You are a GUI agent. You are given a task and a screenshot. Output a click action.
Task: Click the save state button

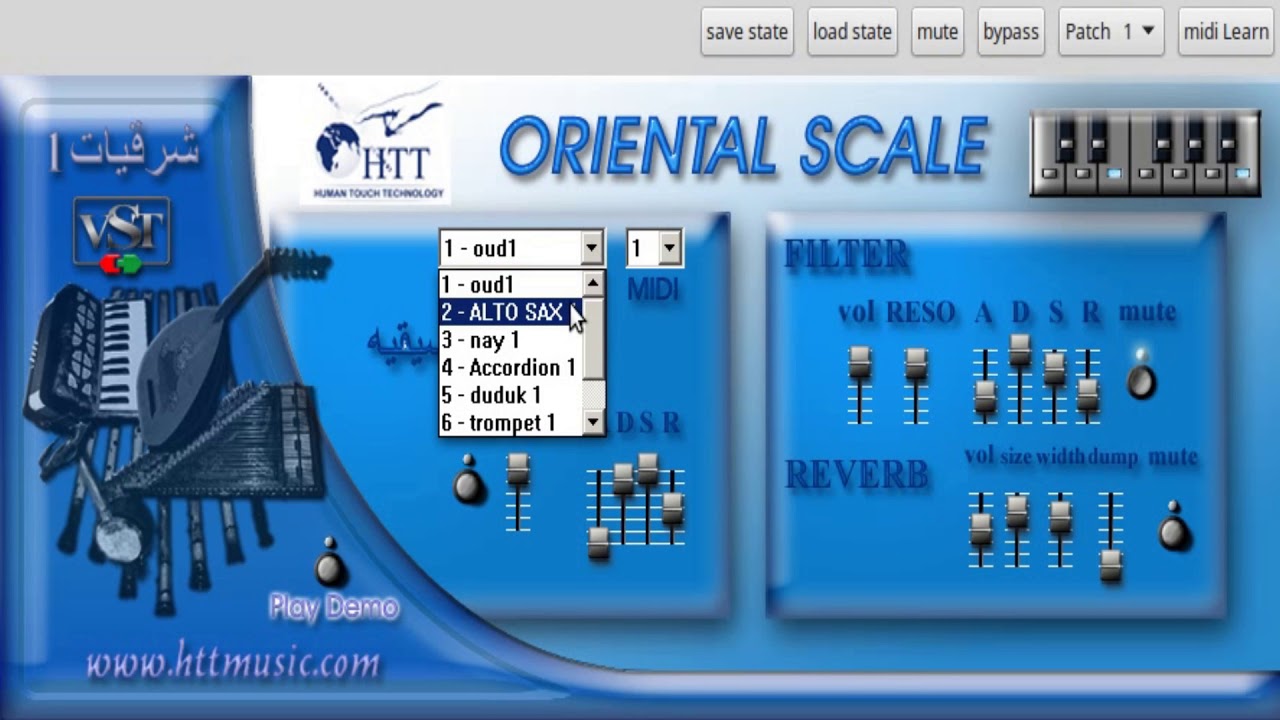pos(747,32)
